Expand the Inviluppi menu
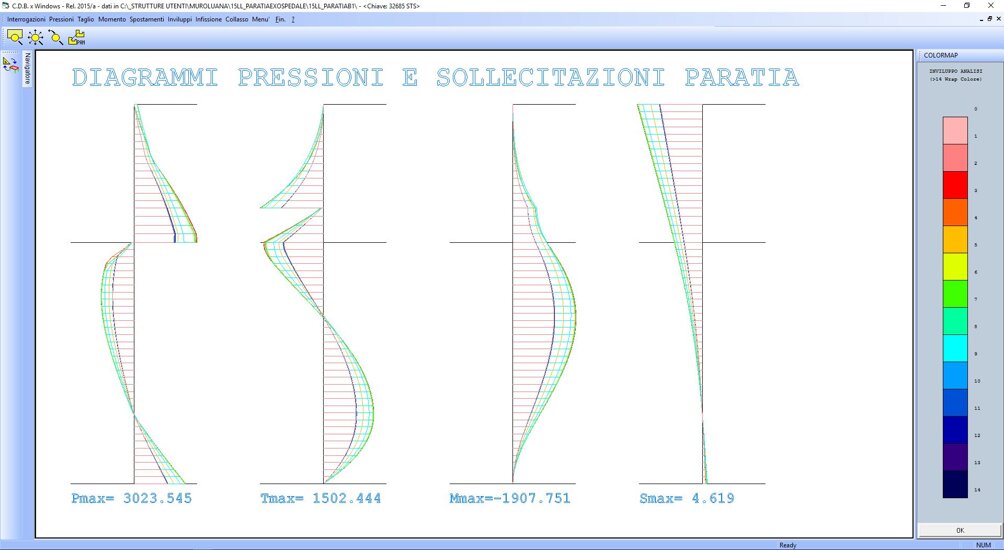This screenshot has height=550, width=1004. coord(180,19)
